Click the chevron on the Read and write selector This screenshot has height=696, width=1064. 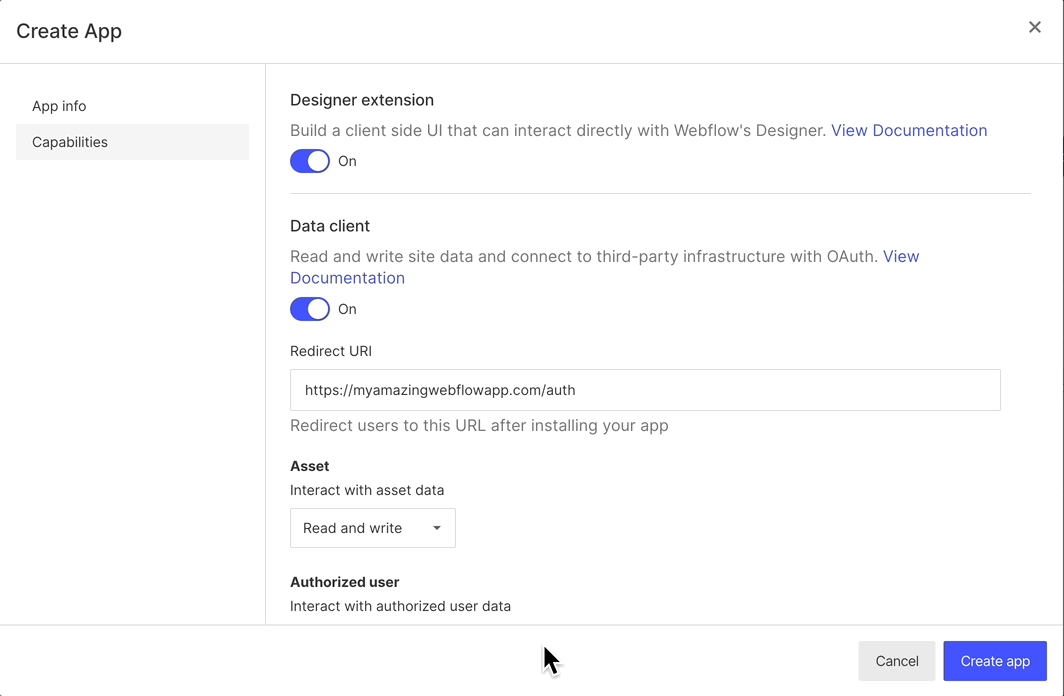(437, 527)
